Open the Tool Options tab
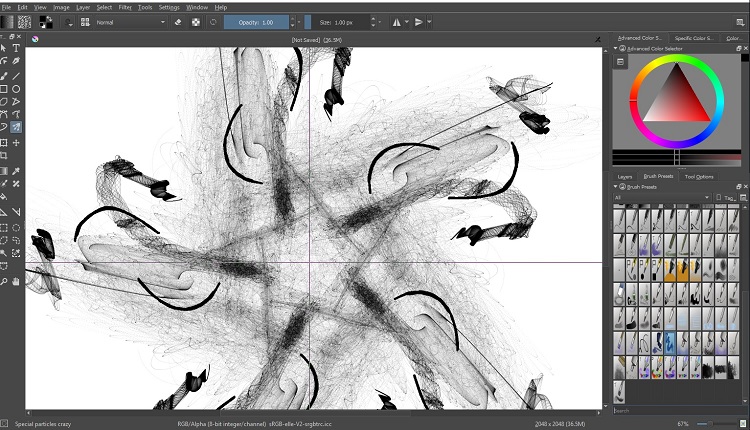The width and height of the screenshot is (750, 430). click(x=699, y=176)
